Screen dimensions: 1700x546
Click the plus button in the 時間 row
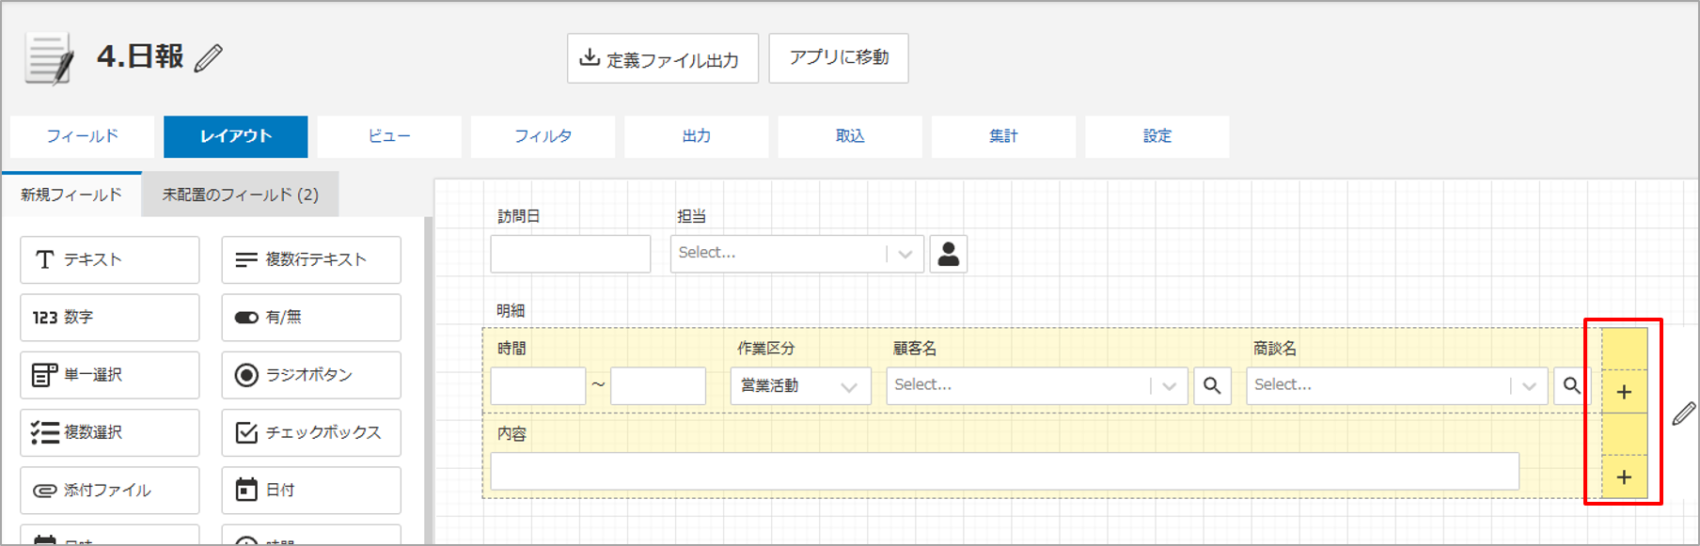[x=1624, y=392]
